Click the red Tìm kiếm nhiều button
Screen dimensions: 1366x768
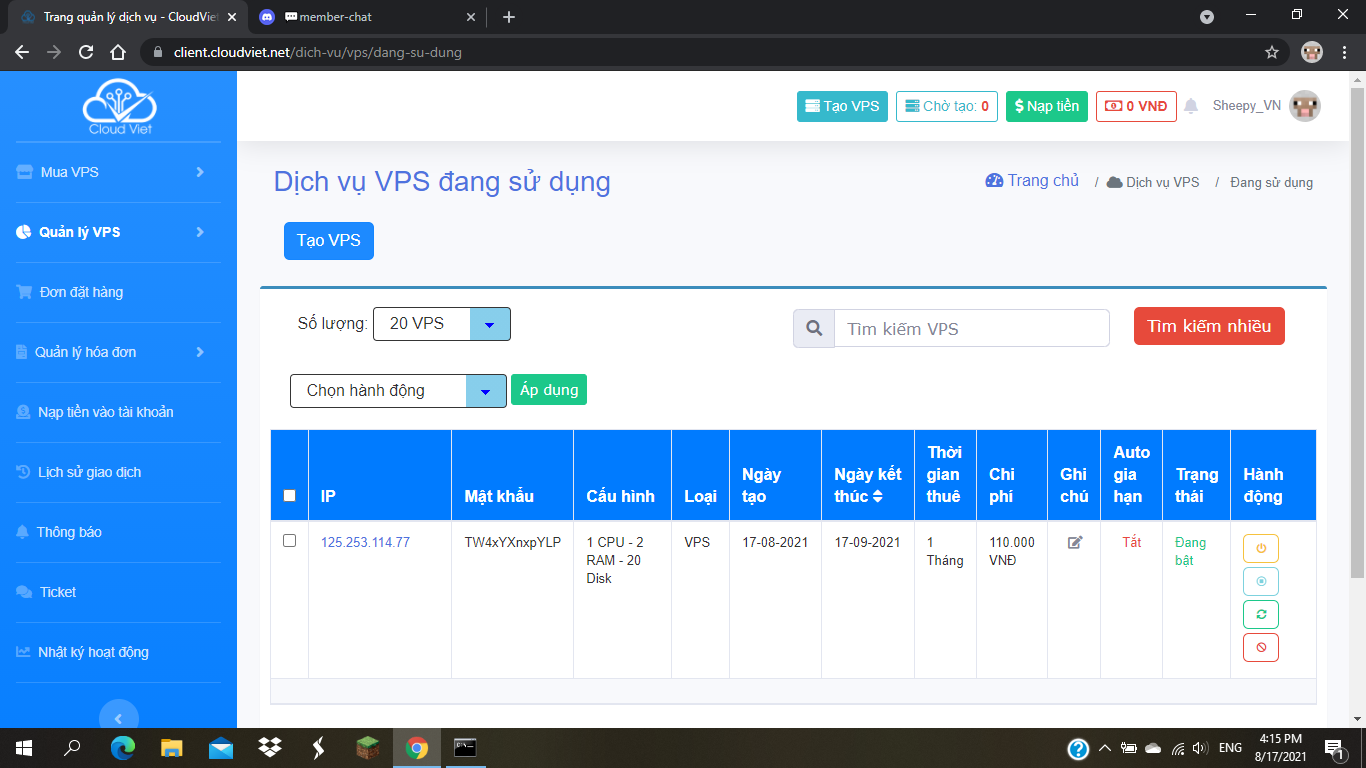pos(1208,326)
